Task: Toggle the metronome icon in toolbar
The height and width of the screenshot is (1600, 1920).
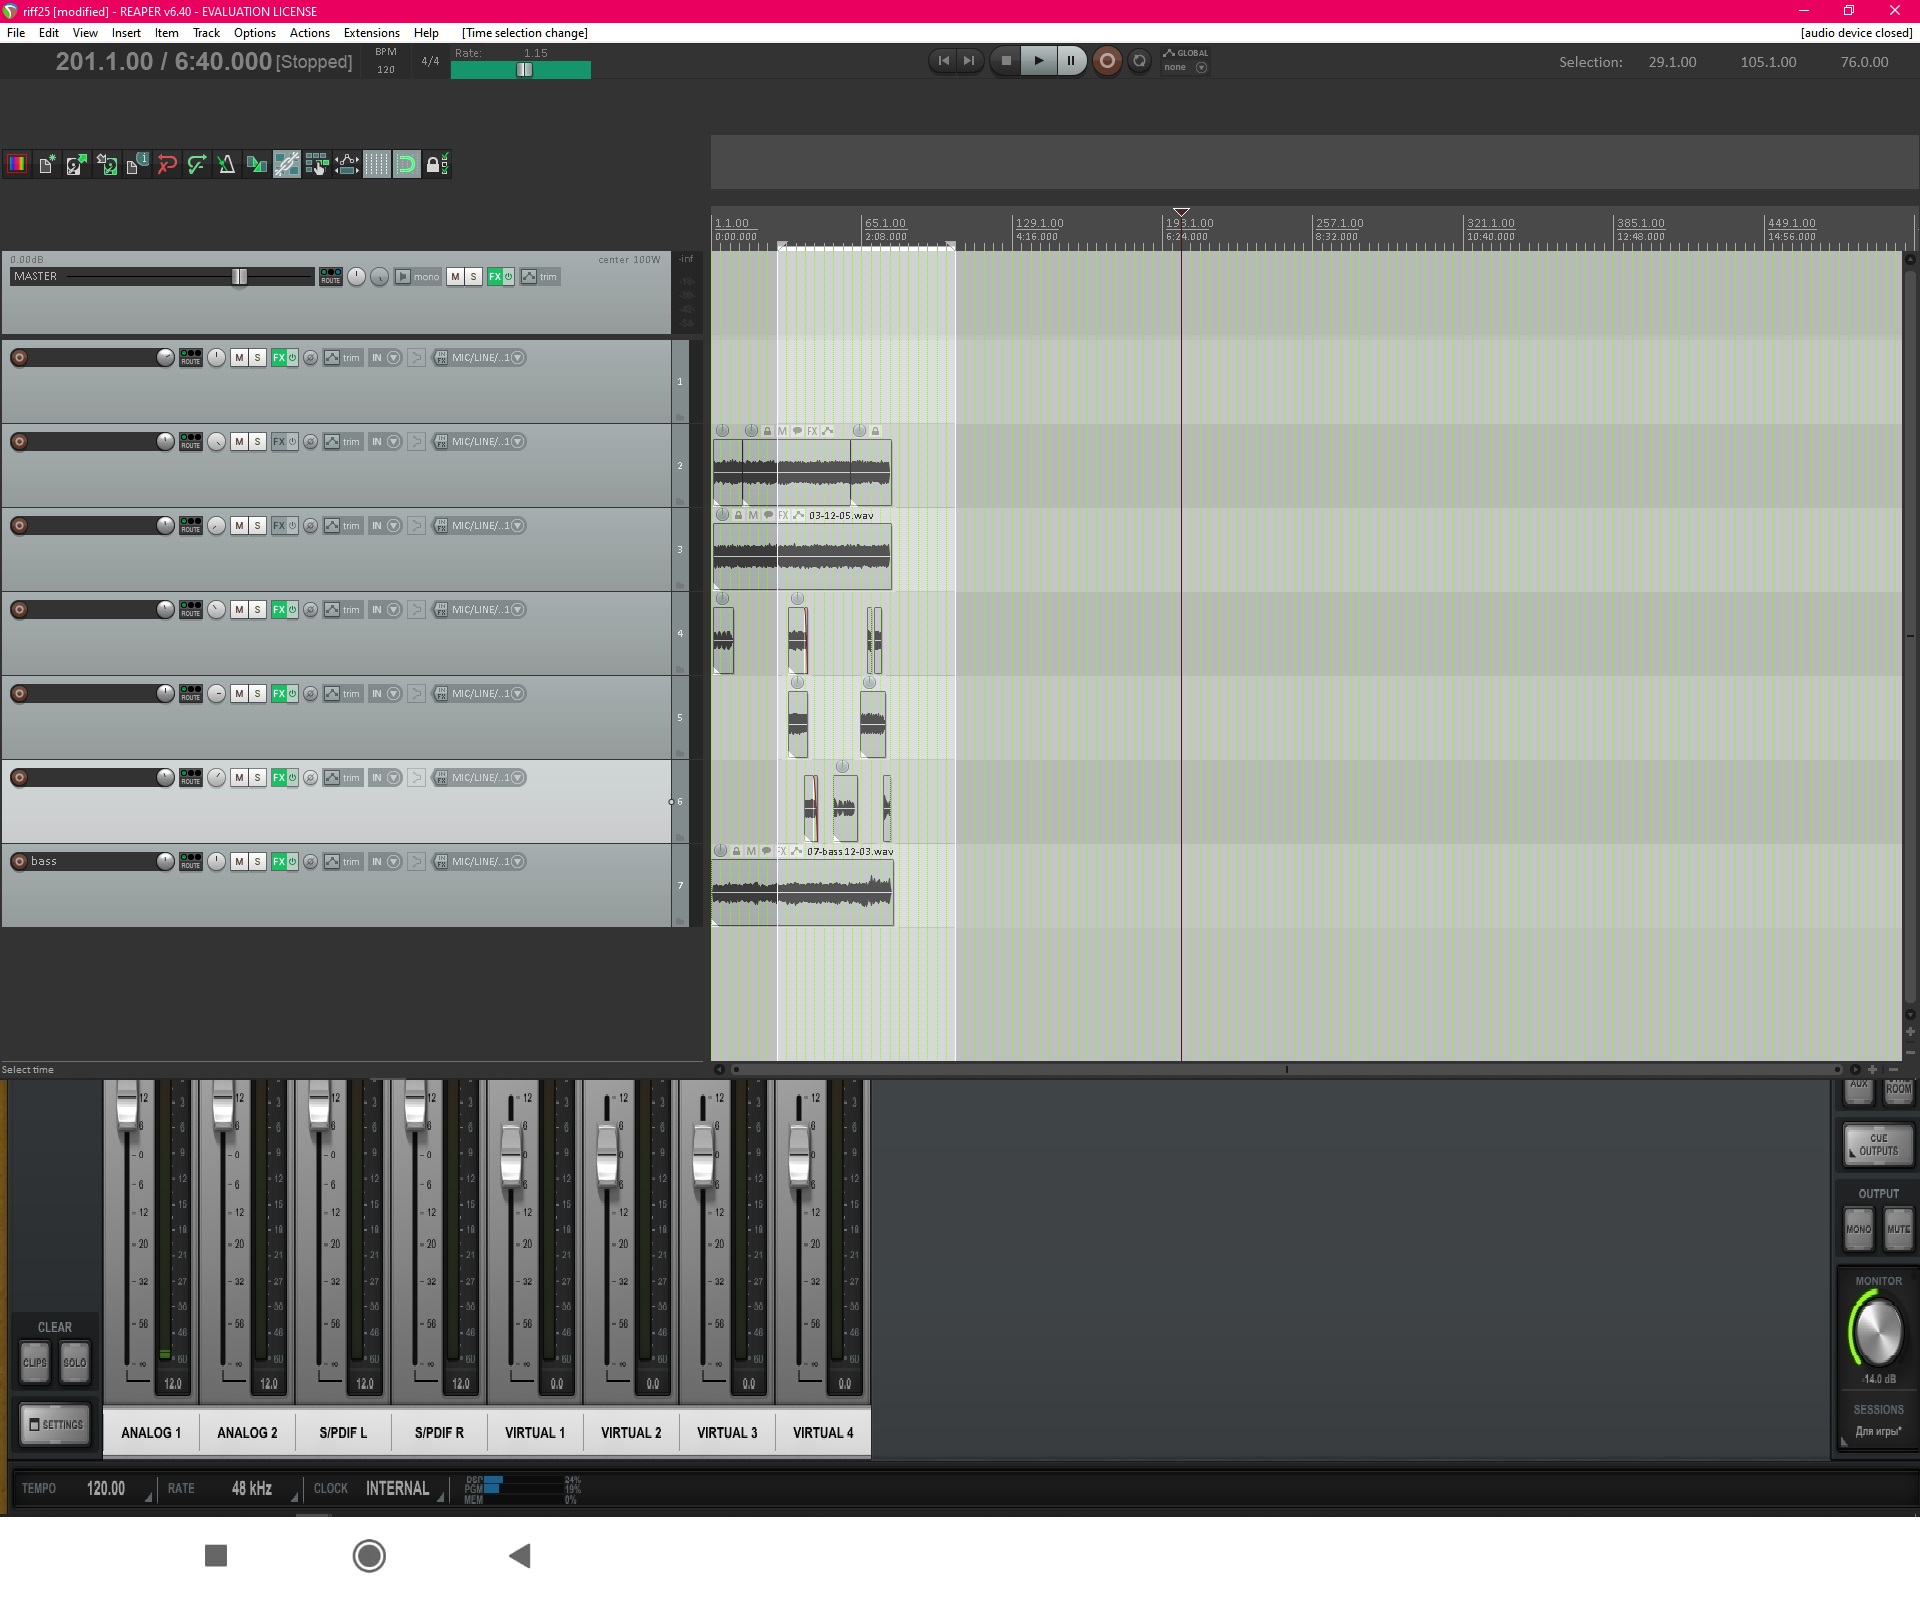Action: (x=227, y=165)
